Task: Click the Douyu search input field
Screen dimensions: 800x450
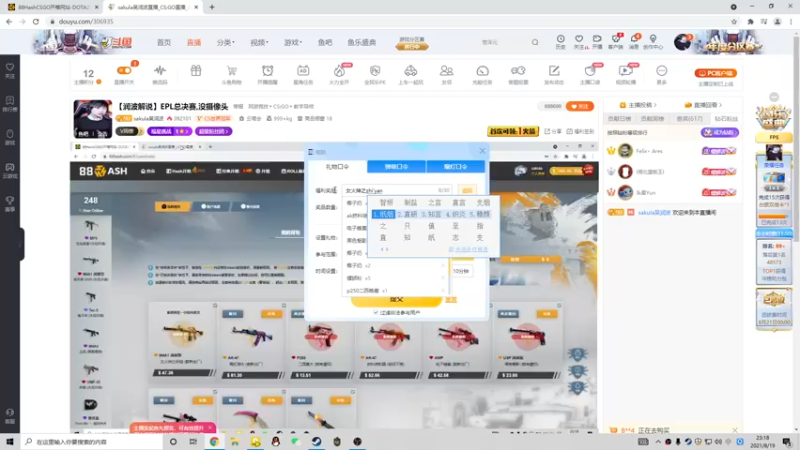Action: point(503,42)
